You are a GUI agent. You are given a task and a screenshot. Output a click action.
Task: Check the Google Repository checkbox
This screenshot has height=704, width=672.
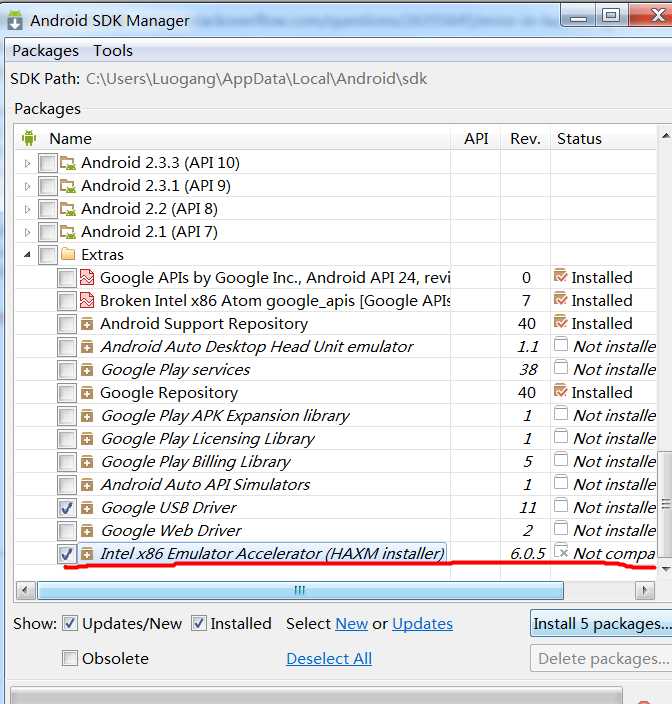click(x=66, y=393)
